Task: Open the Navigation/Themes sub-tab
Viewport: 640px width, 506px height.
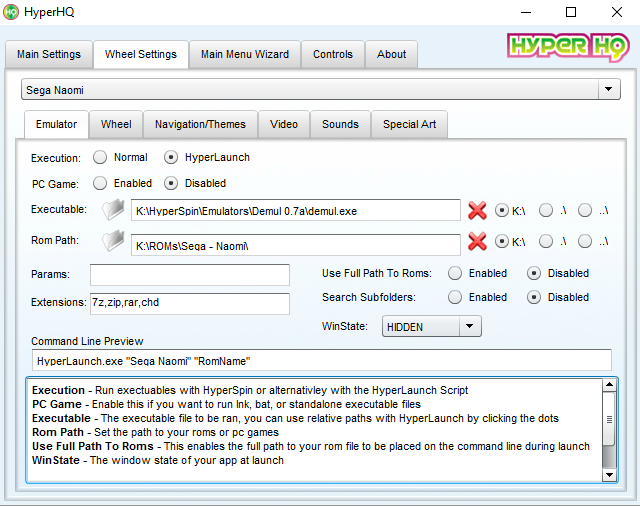Action: (200, 124)
